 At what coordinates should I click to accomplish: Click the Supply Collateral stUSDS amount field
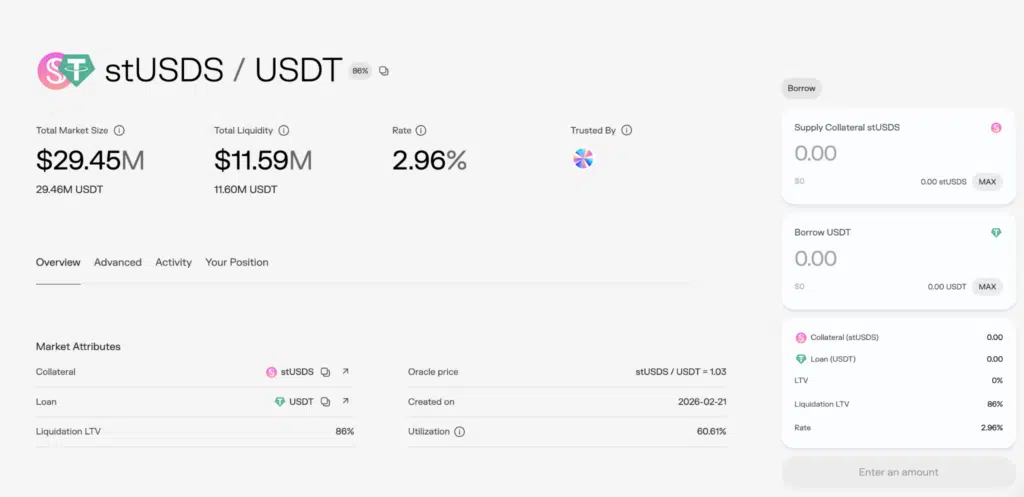pyautogui.click(x=870, y=154)
